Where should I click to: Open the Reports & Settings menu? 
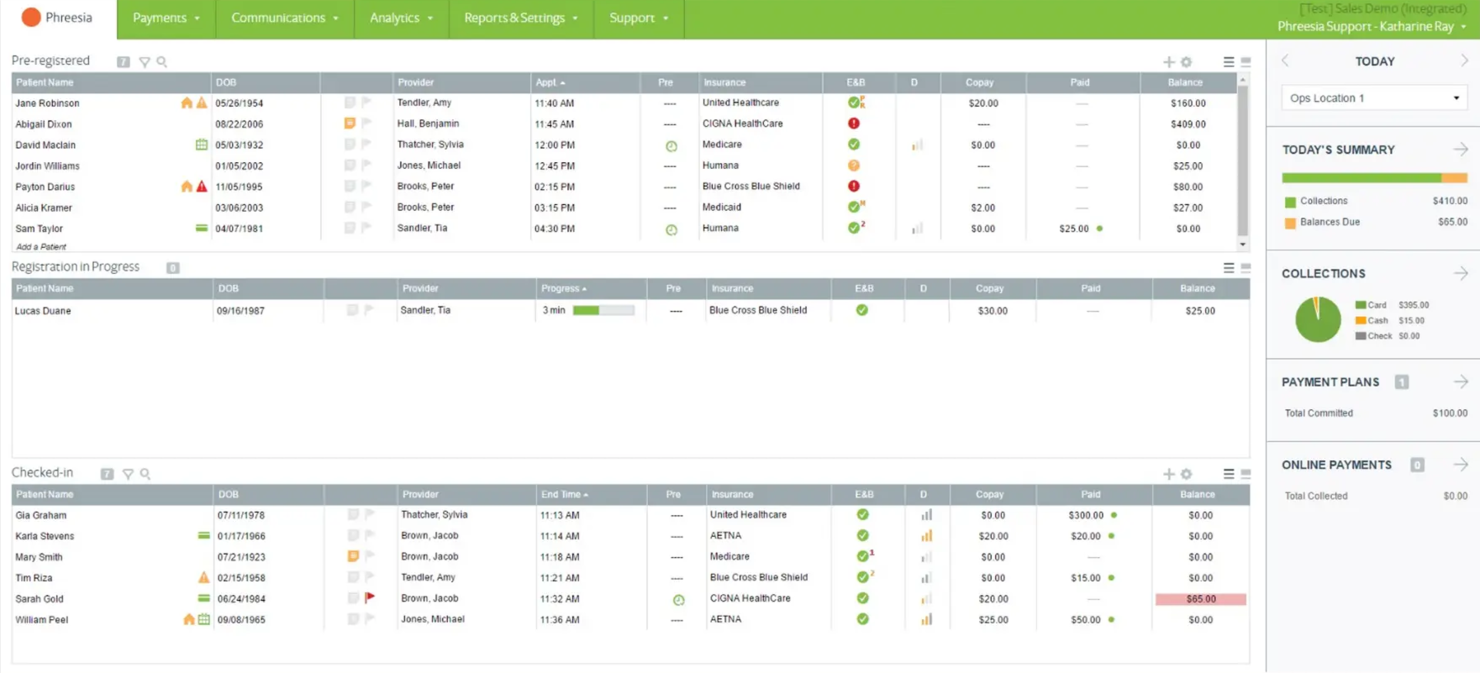click(x=521, y=19)
